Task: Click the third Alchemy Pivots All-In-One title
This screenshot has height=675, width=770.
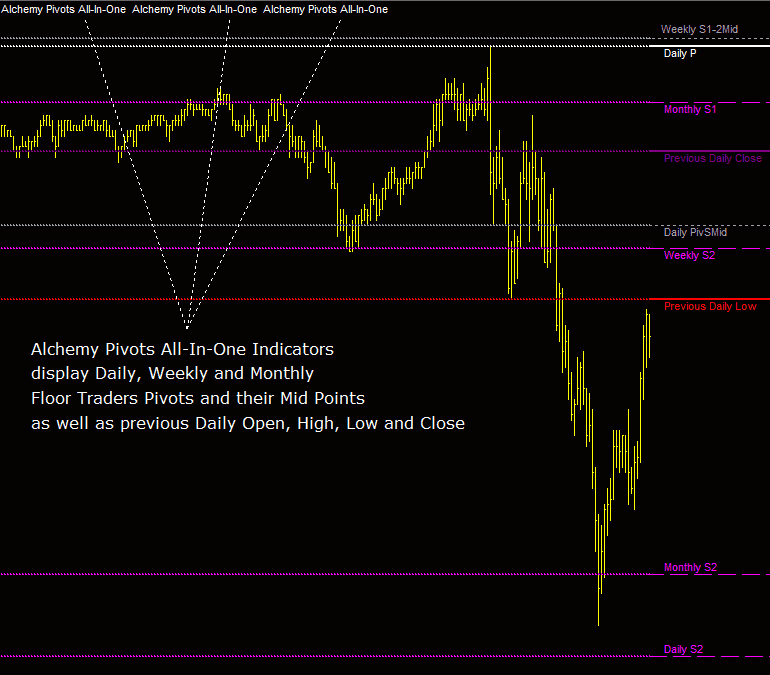Action: (x=325, y=9)
